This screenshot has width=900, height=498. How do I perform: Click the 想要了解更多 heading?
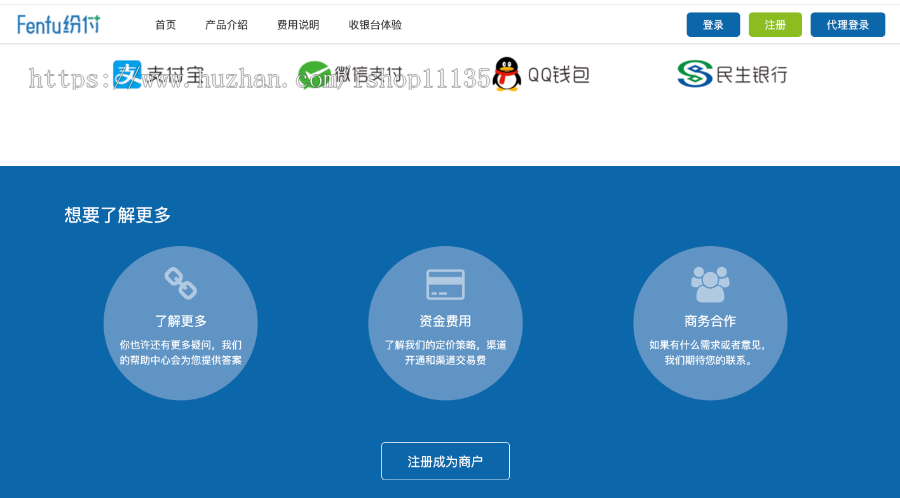click(x=118, y=215)
